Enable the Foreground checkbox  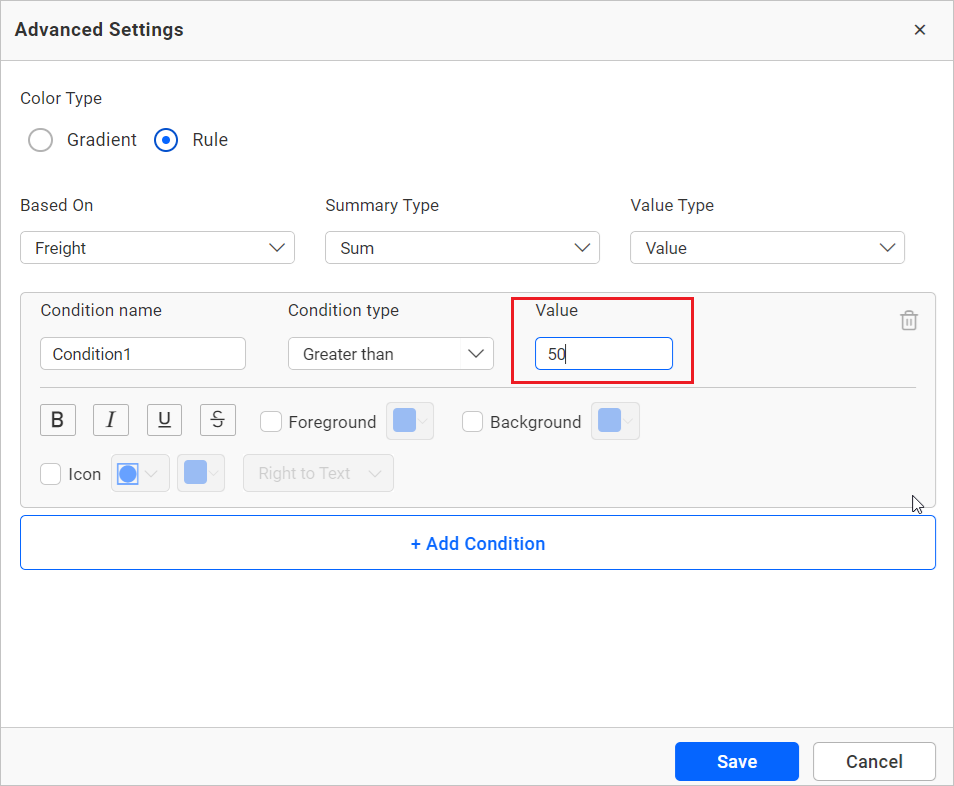[271, 422]
